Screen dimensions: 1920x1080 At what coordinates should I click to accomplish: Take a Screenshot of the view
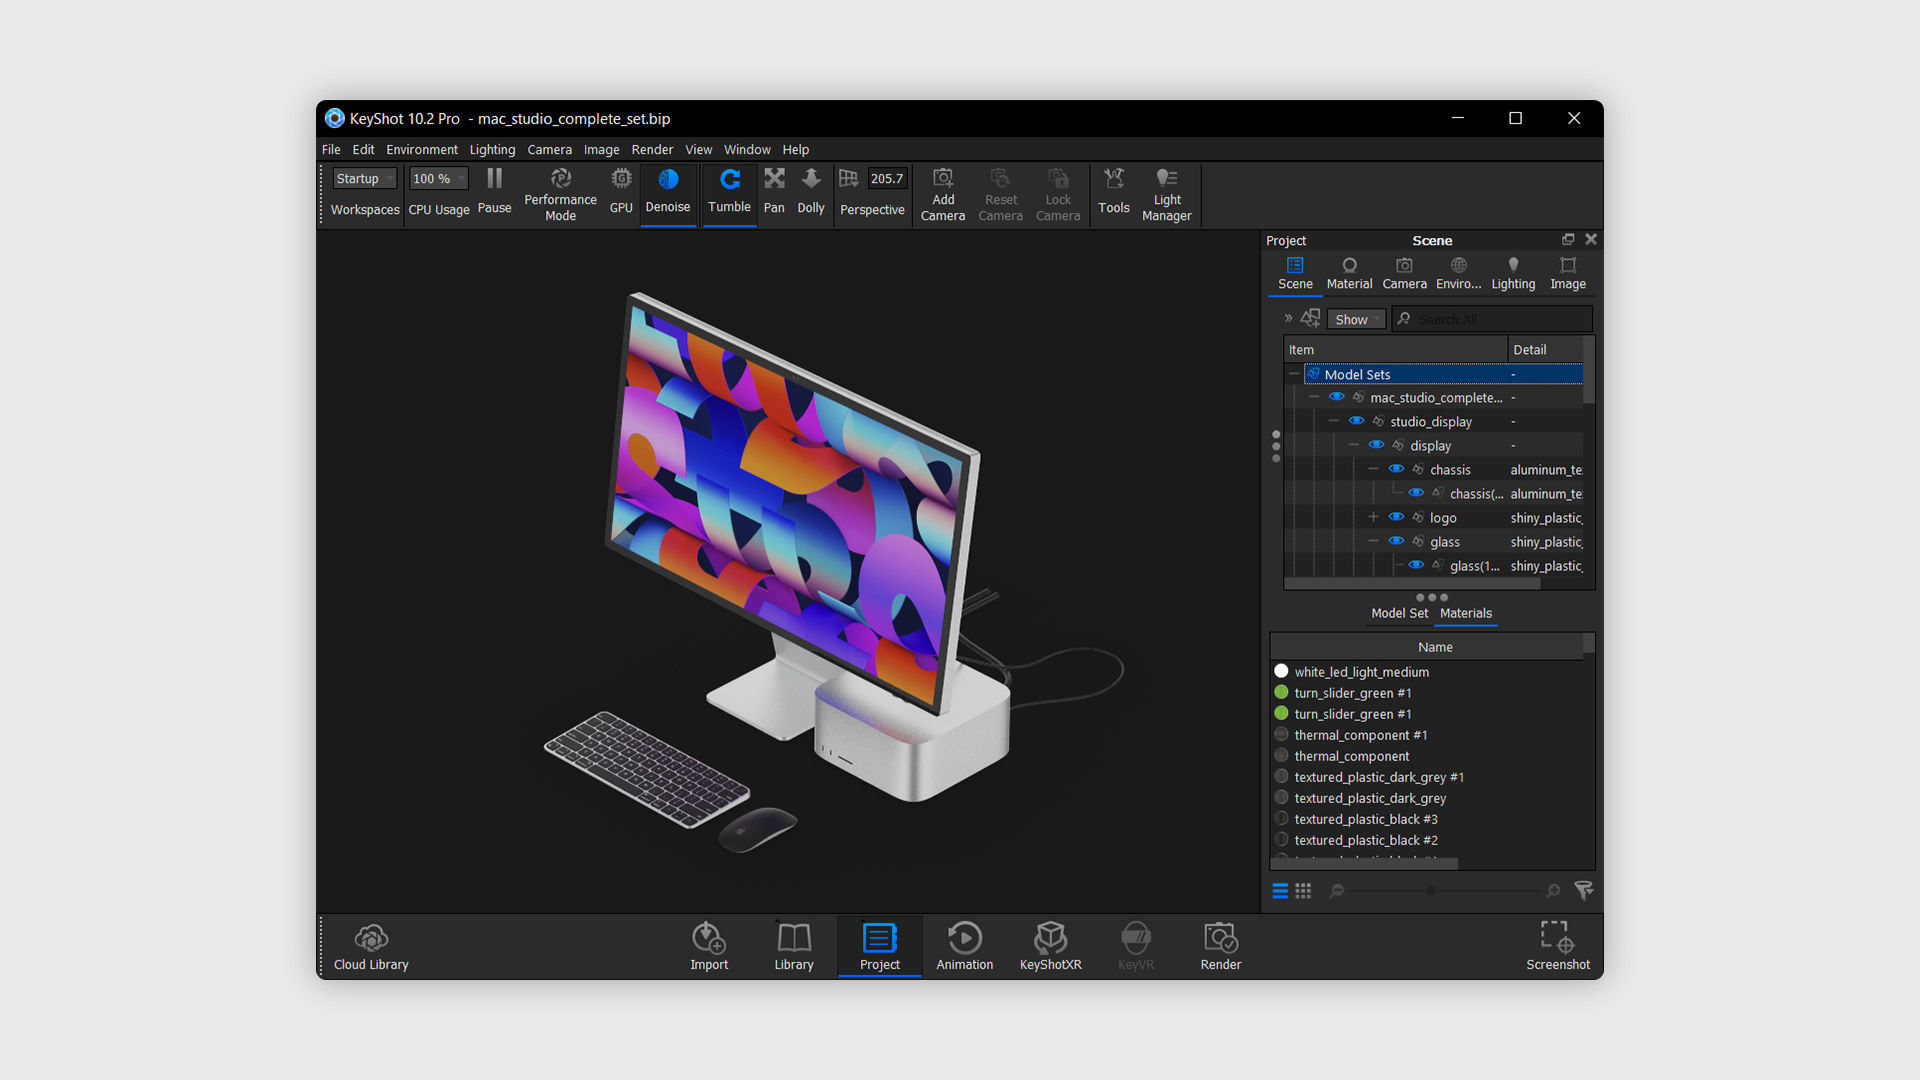click(1557, 946)
